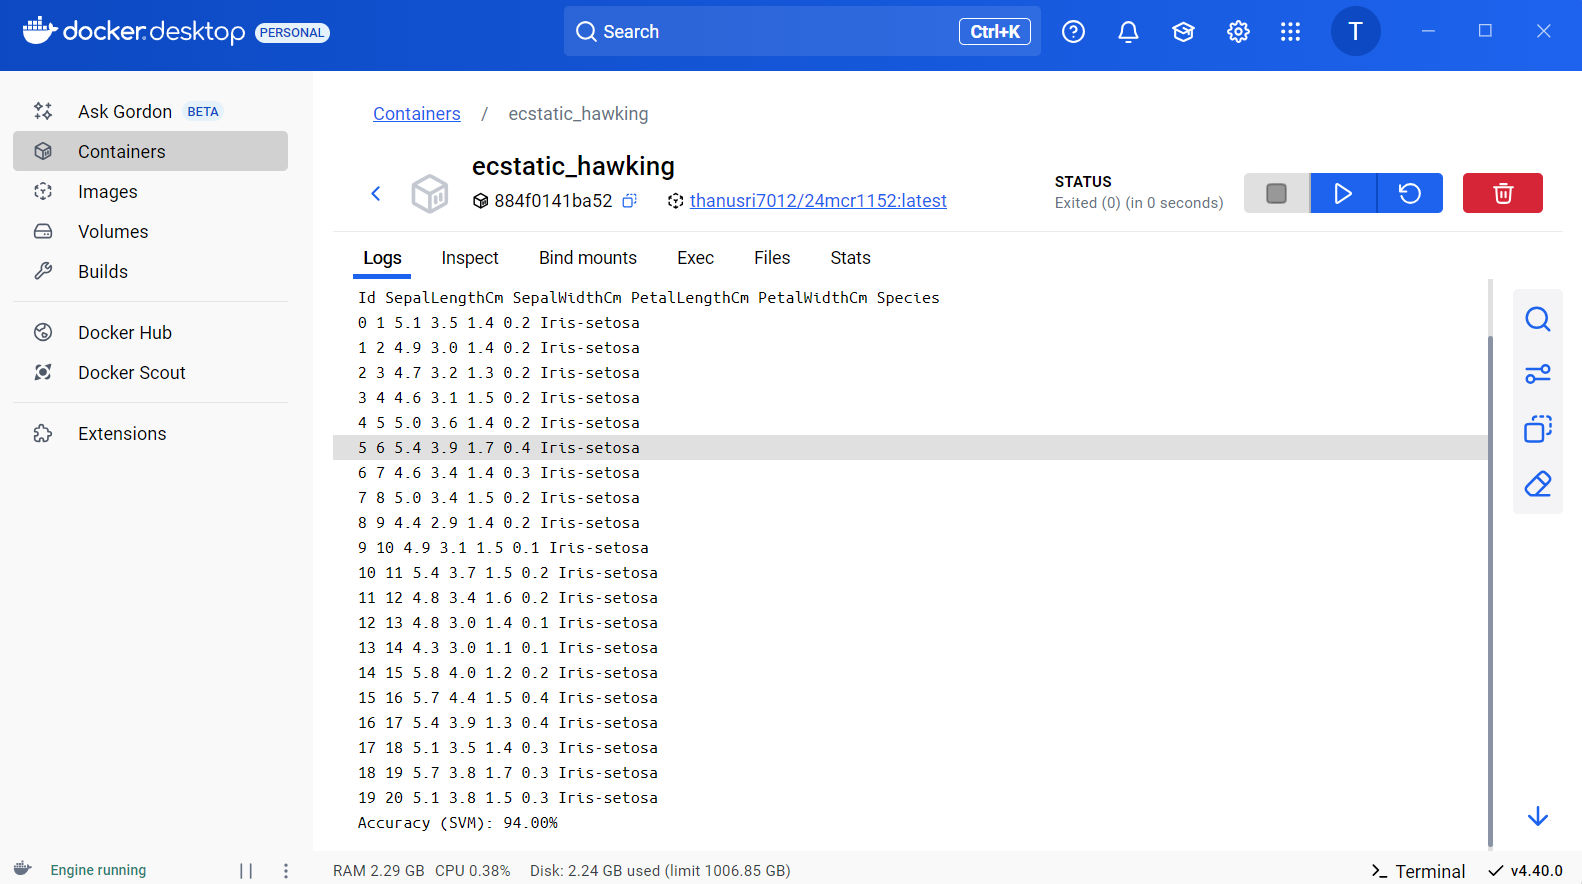Clear the logs with eraser icon
Viewport: 1582px width, 884px height.
point(1538,484)
